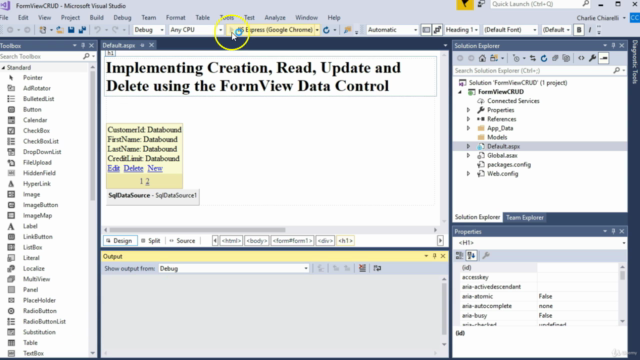Pin the Solution Explorer panel

pos(613,46)
